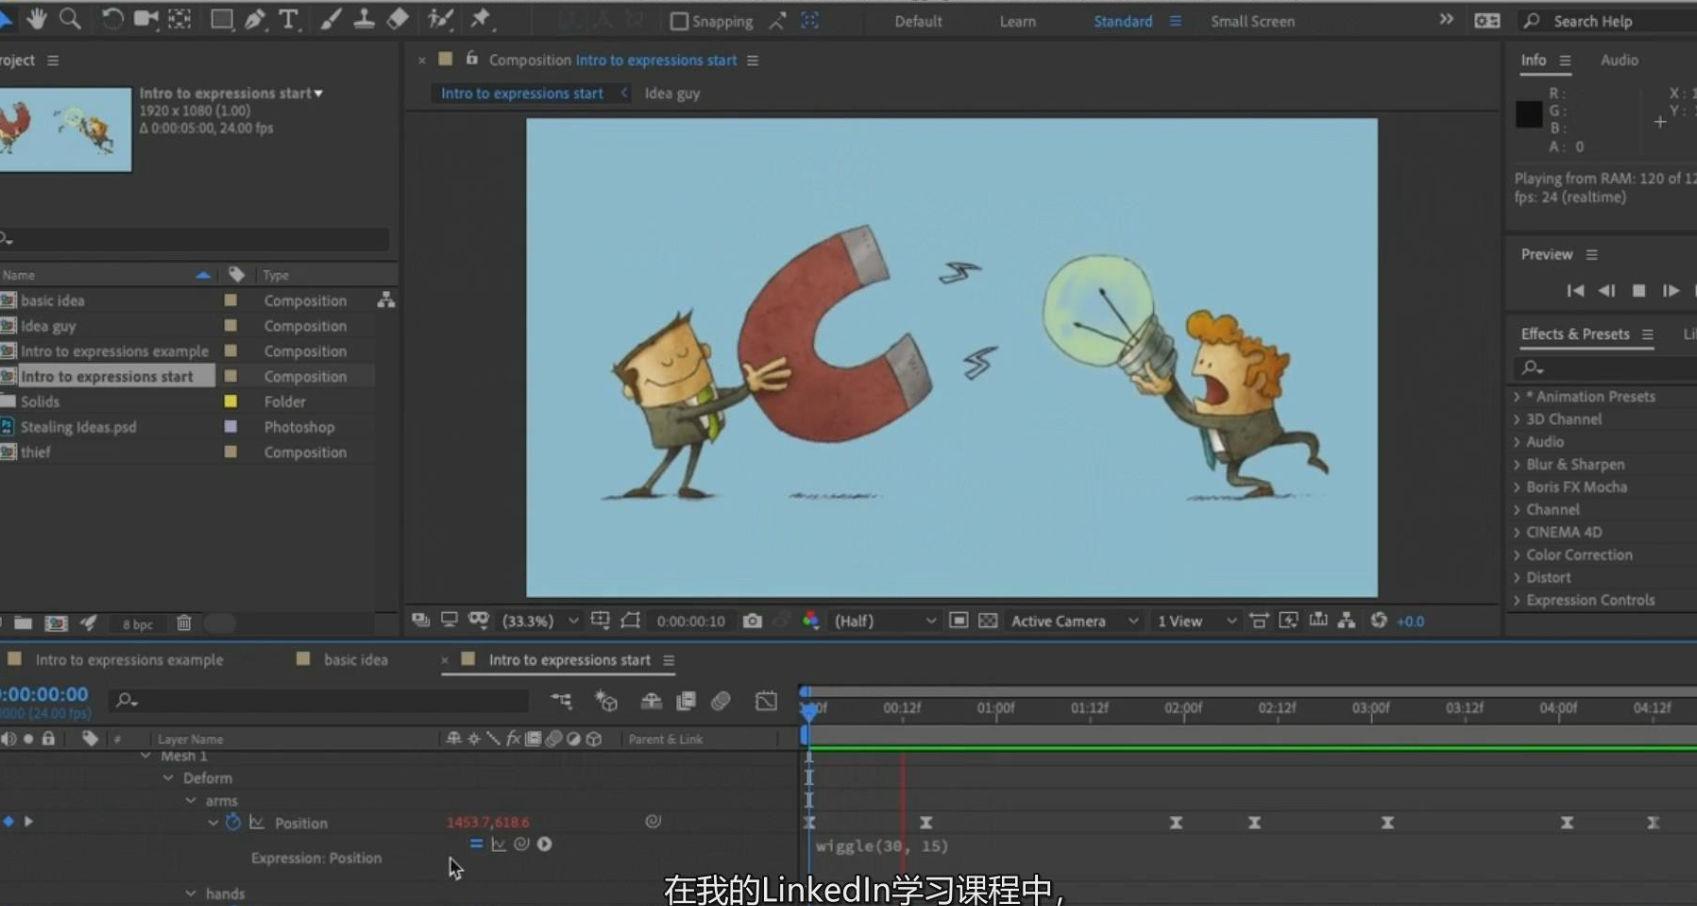Open the composition mini-flowchart in the timeline
Viewport: 1697px width, 906px height.
pyautogui.click(x=561, y=701)
